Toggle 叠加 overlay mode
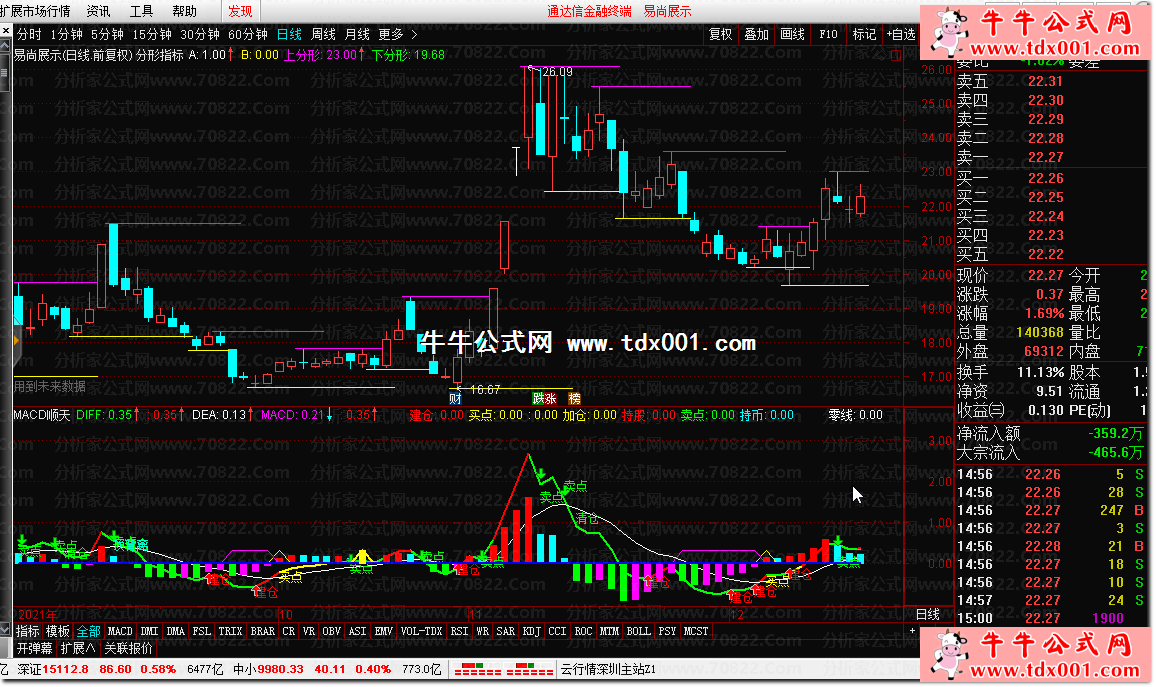This screenshot has width=1156, height=687. [756, 34]
